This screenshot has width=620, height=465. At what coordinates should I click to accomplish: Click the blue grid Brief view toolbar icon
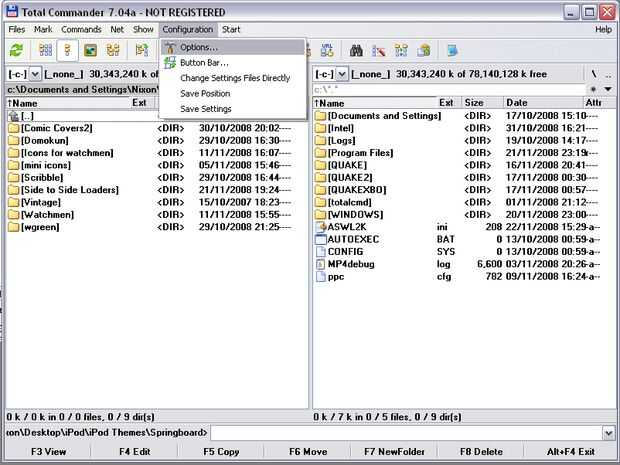(x=45, y=50)
